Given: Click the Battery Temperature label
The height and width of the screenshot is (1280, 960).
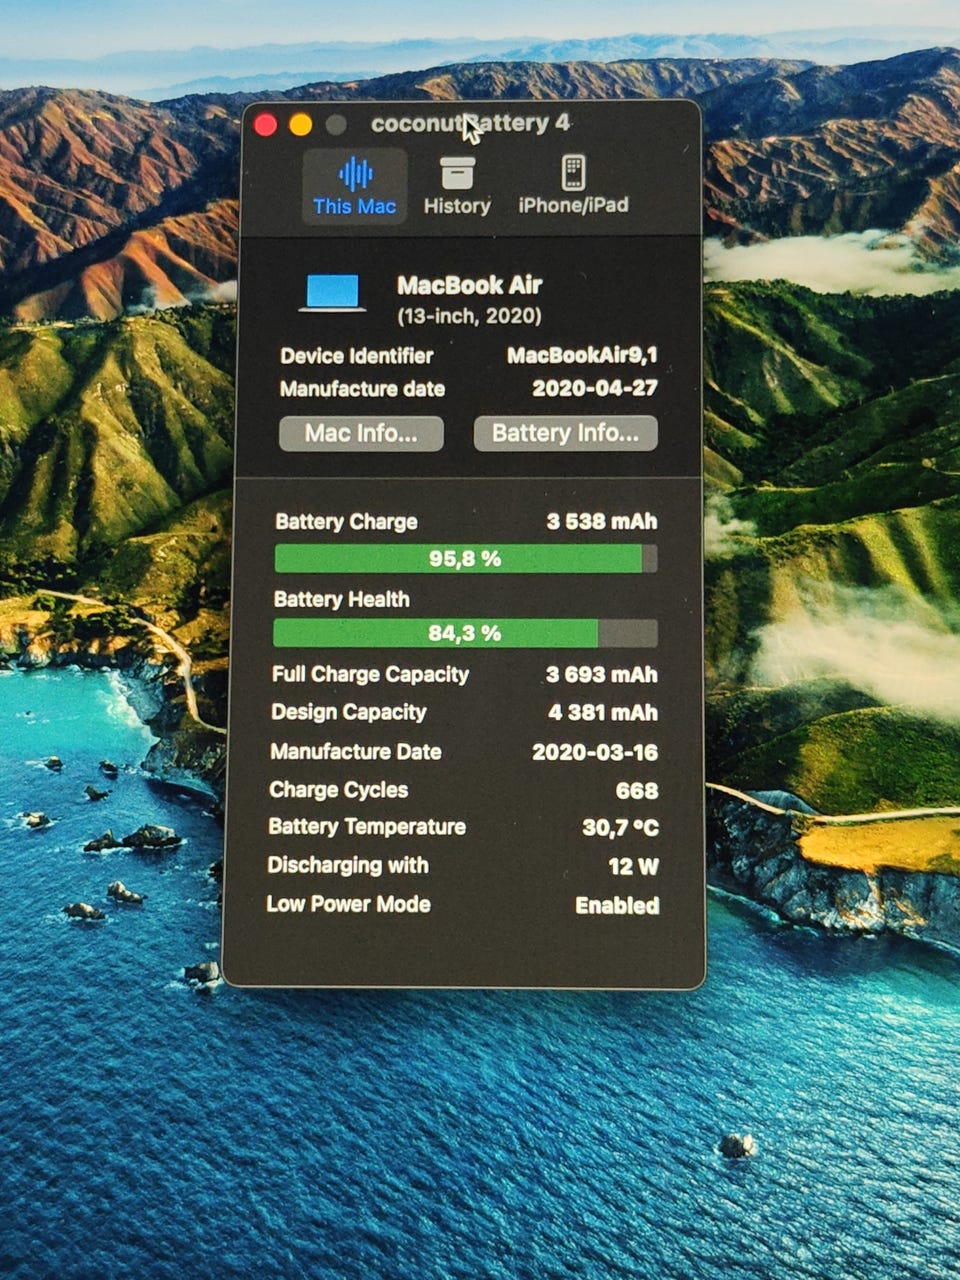Looking at the screenshot, I should 367,827.
